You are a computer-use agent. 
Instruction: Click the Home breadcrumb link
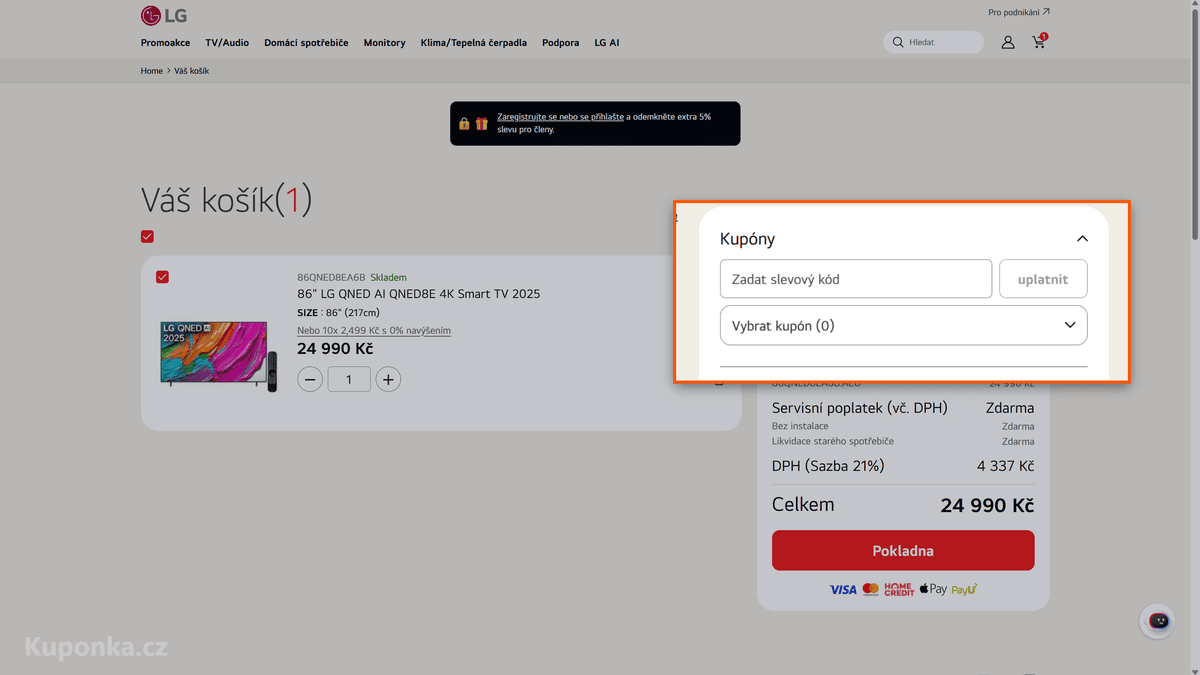click(x=151, y=71)
